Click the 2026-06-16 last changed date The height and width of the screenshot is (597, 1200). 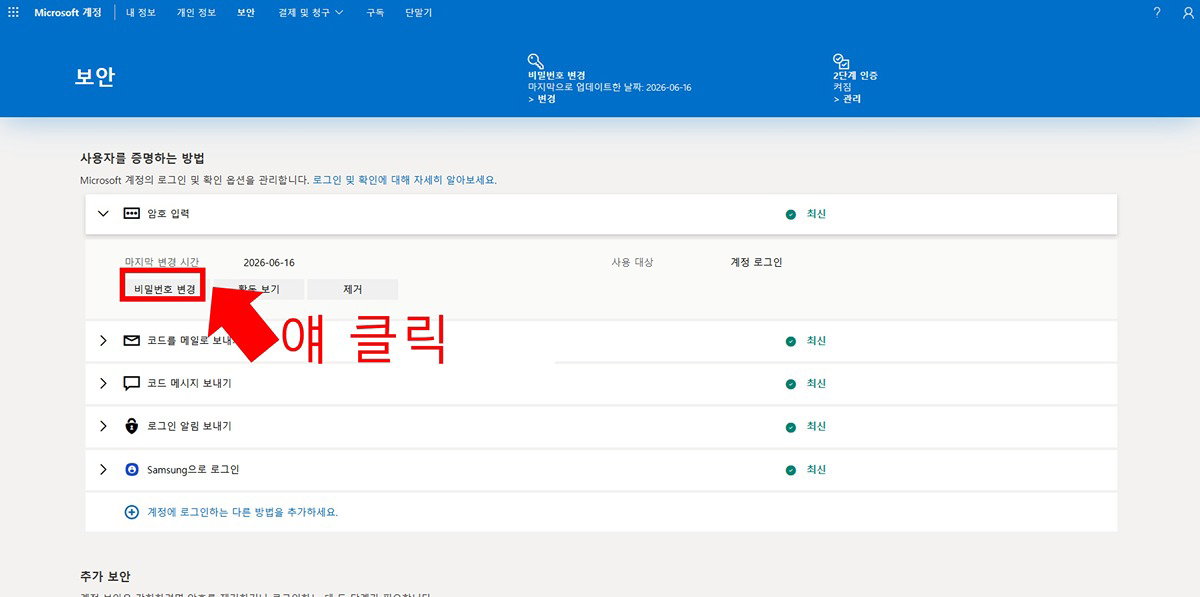pyautogui.click(x=269, y=263)
